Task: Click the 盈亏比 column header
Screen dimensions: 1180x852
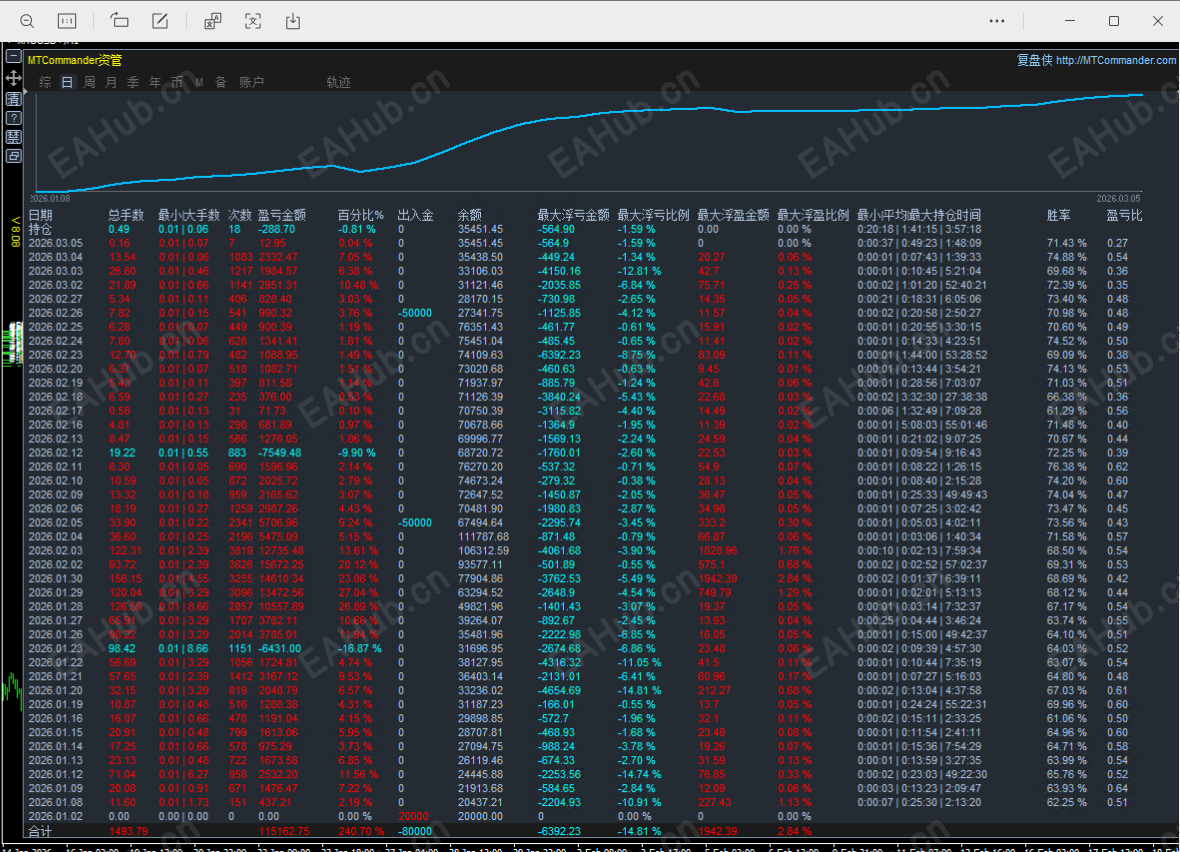Action: (1124, 215)
